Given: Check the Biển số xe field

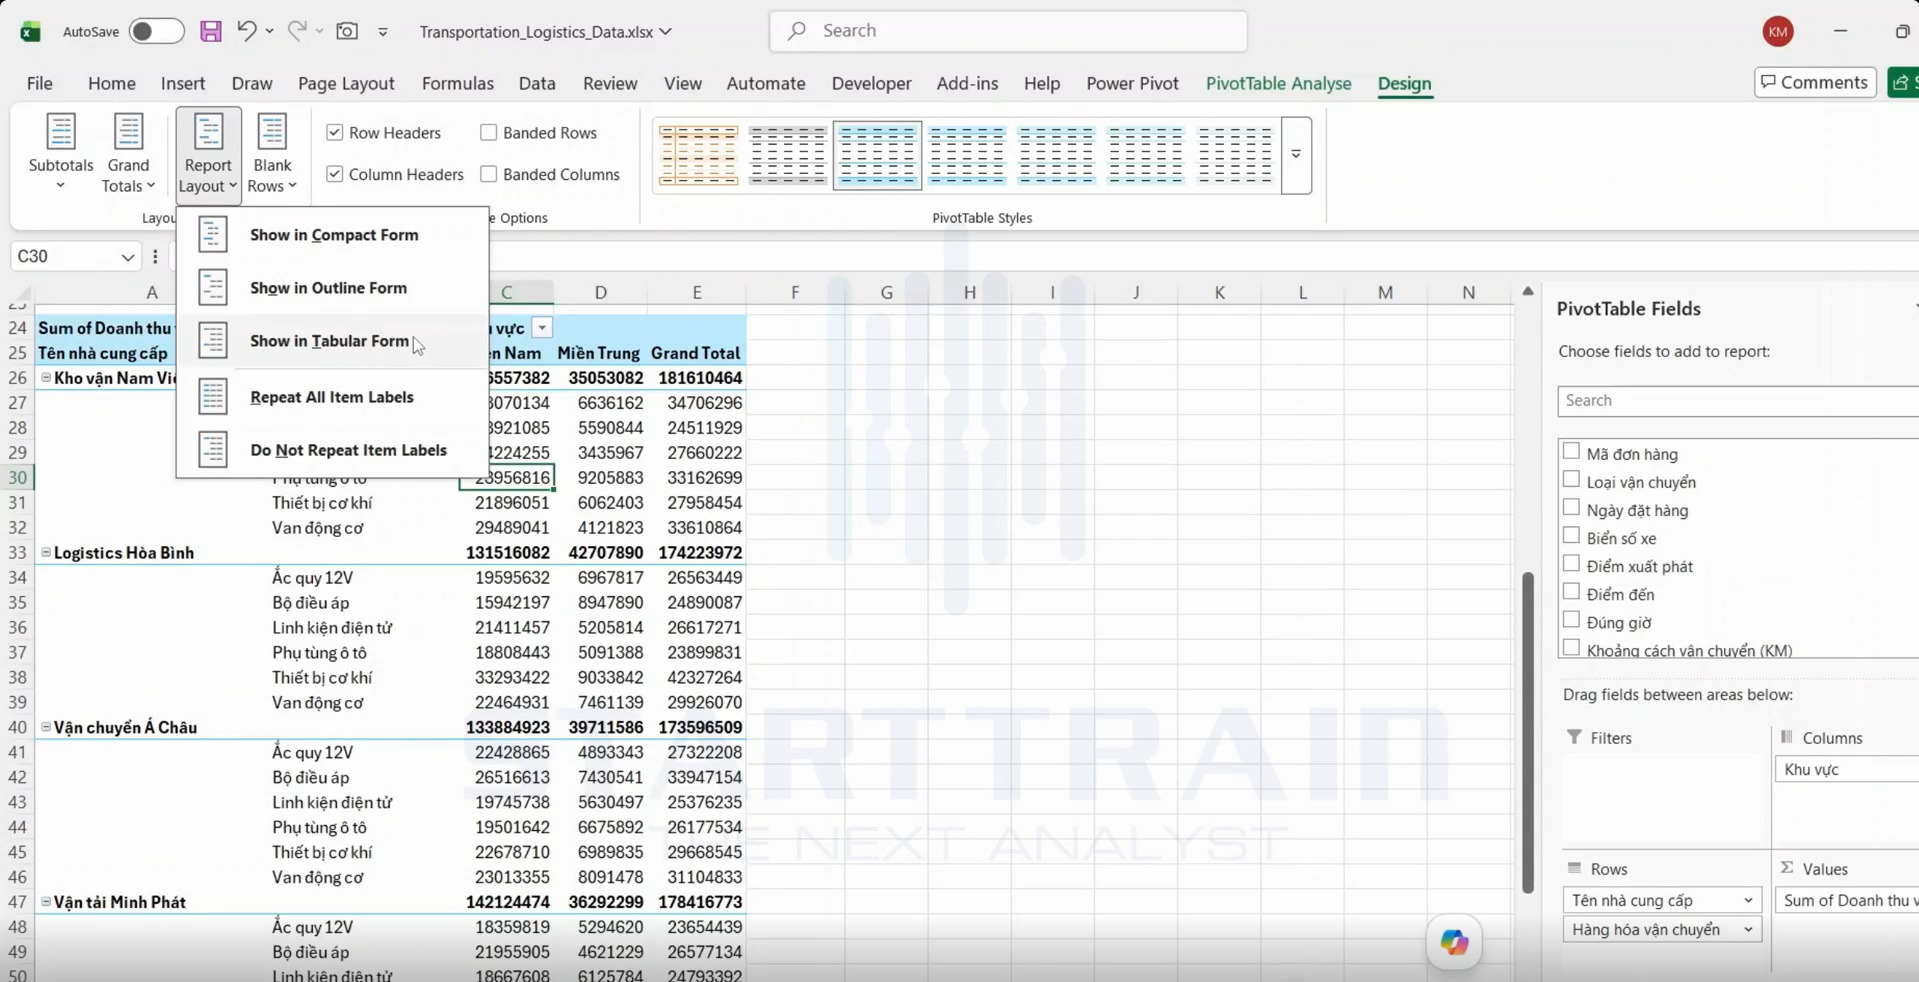Looking at the screenshot, I should pos(1571,536).
